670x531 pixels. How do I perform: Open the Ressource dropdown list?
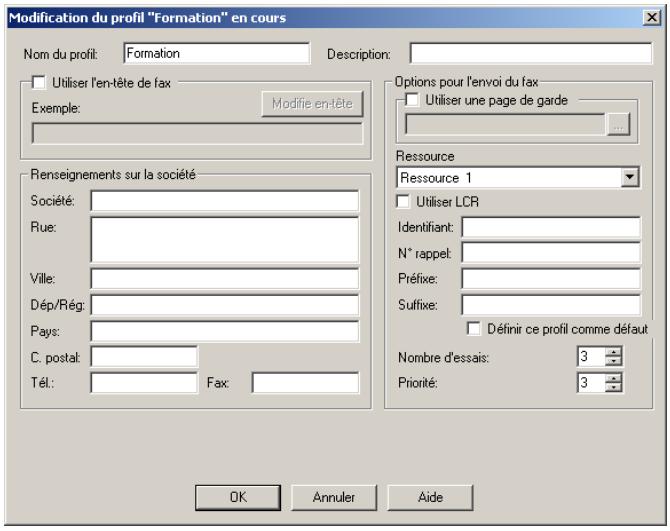point(629,178)
